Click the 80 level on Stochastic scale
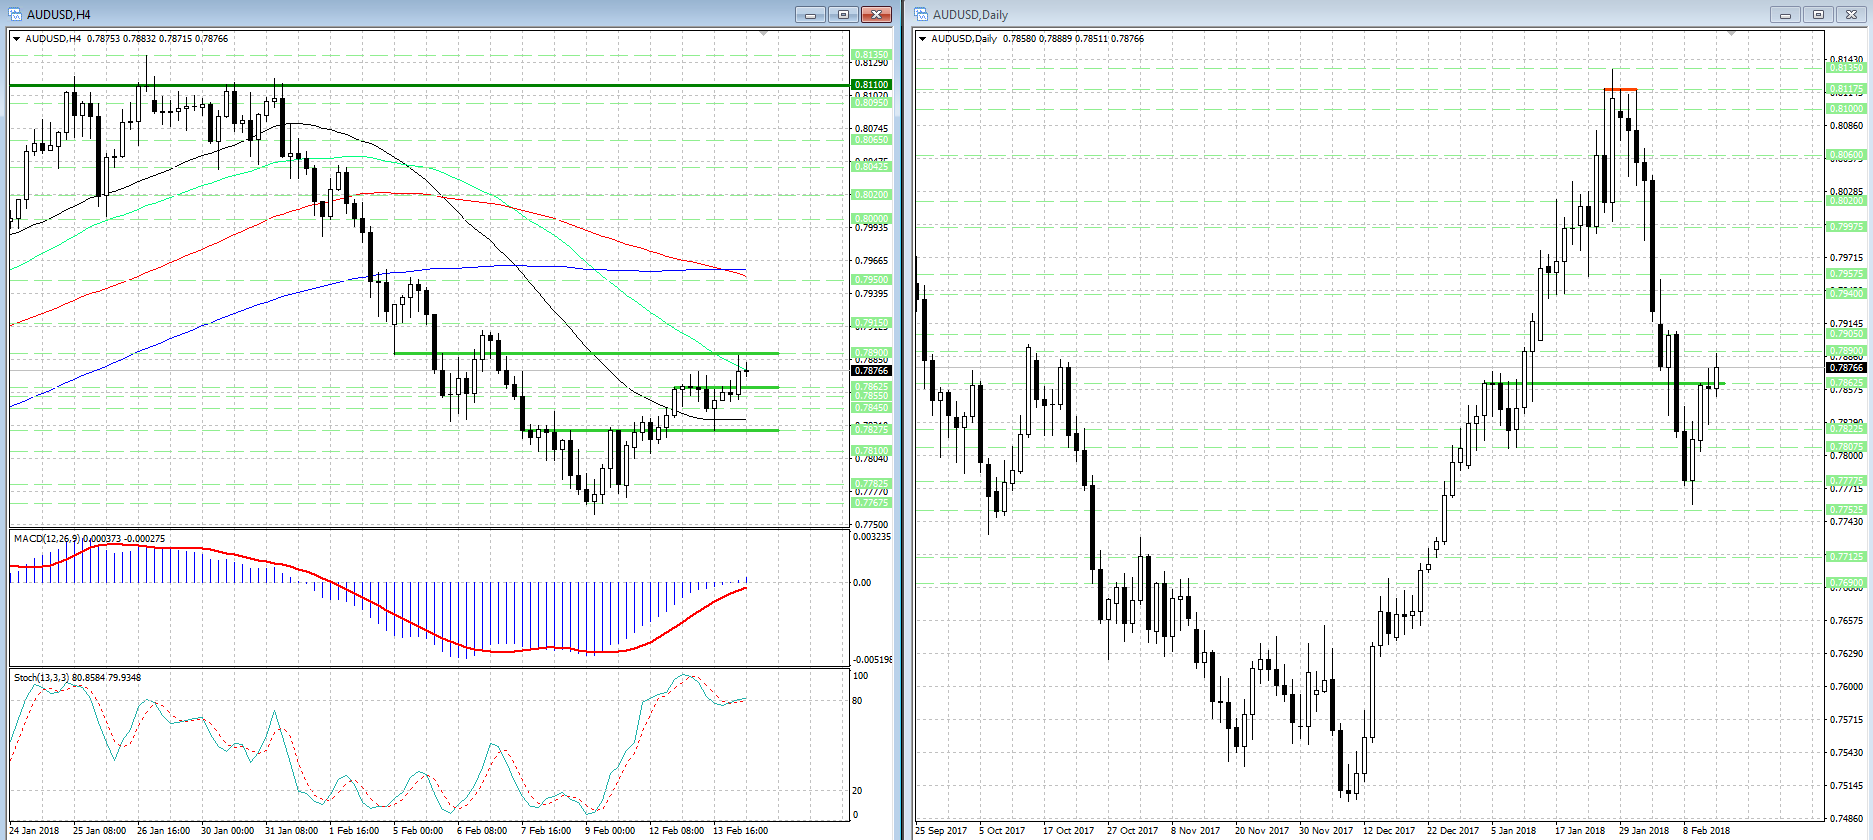Screen dimensions: 1873x840 (x=857, y=701)
